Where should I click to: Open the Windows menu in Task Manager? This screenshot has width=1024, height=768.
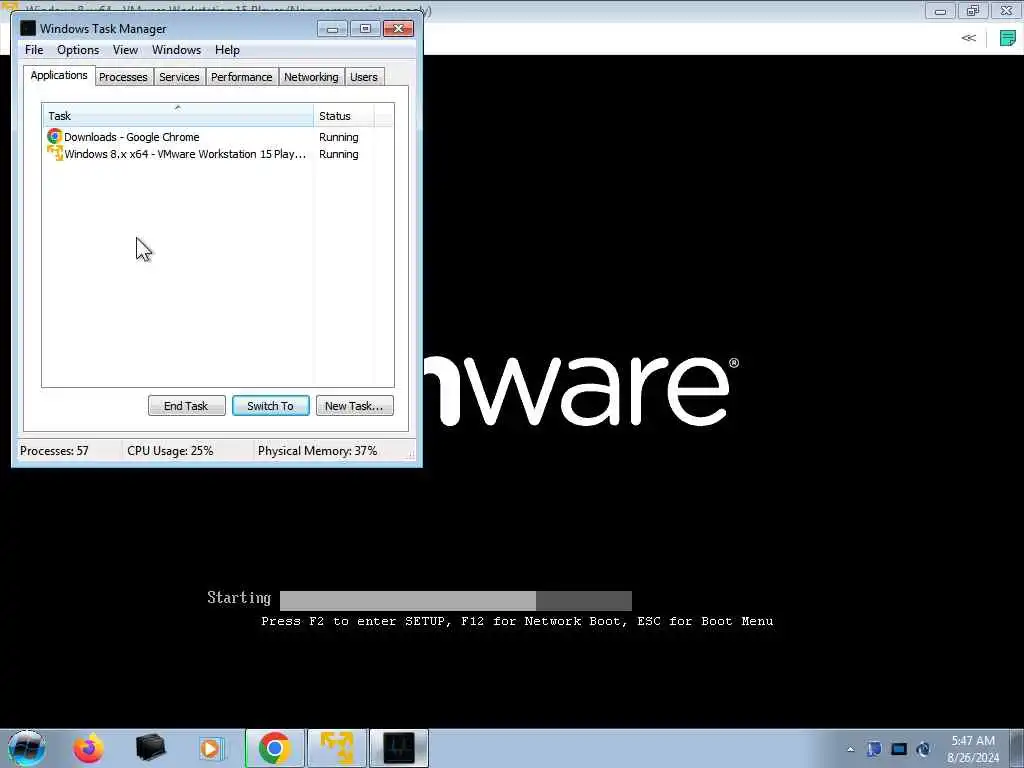pyautogui.click(x=176, y=50)
